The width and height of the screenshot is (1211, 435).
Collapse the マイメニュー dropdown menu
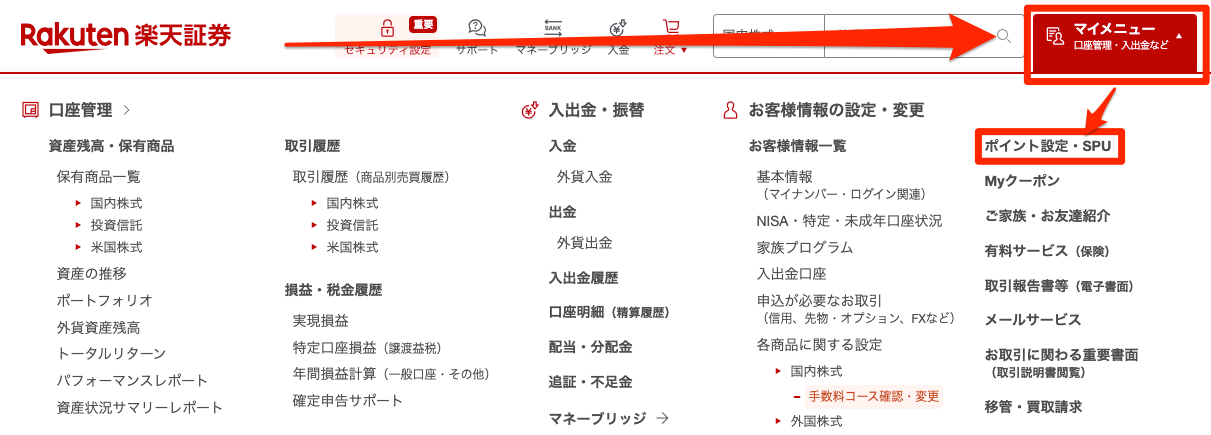(x=1178, y=36)
